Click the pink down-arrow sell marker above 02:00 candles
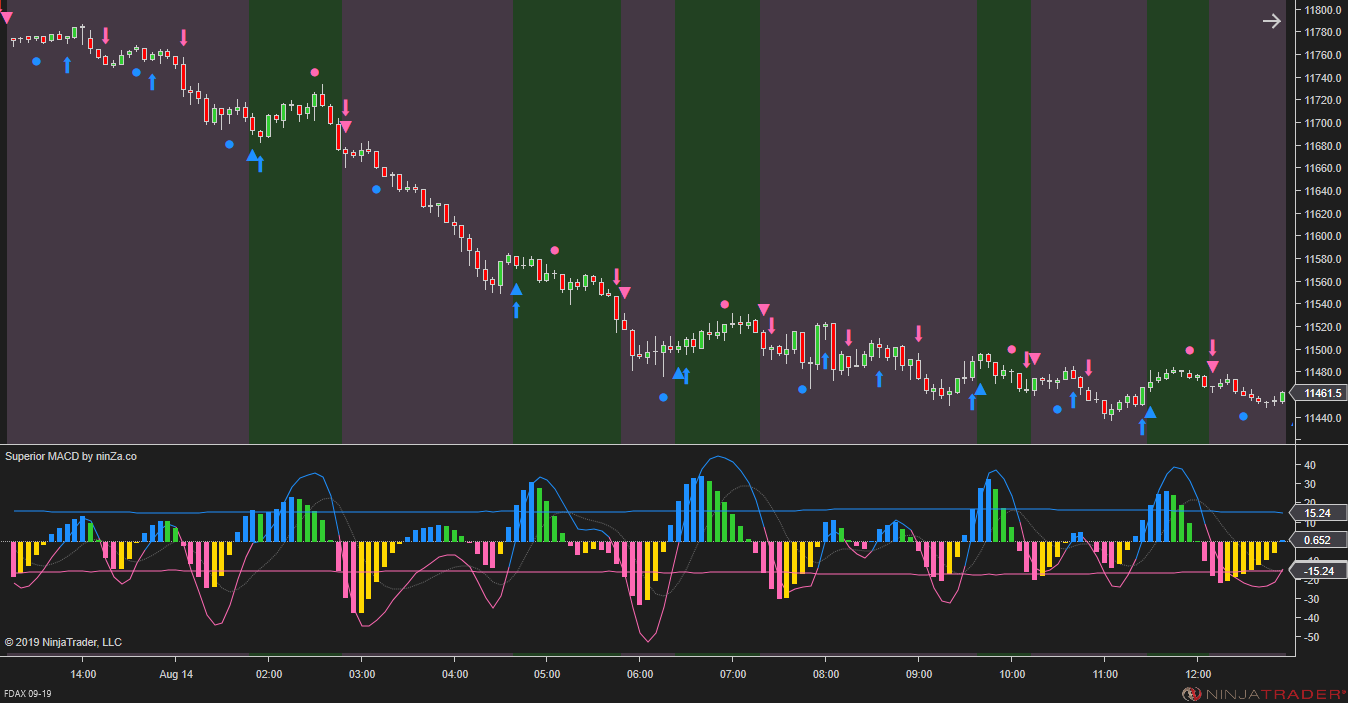 point(346,105)
